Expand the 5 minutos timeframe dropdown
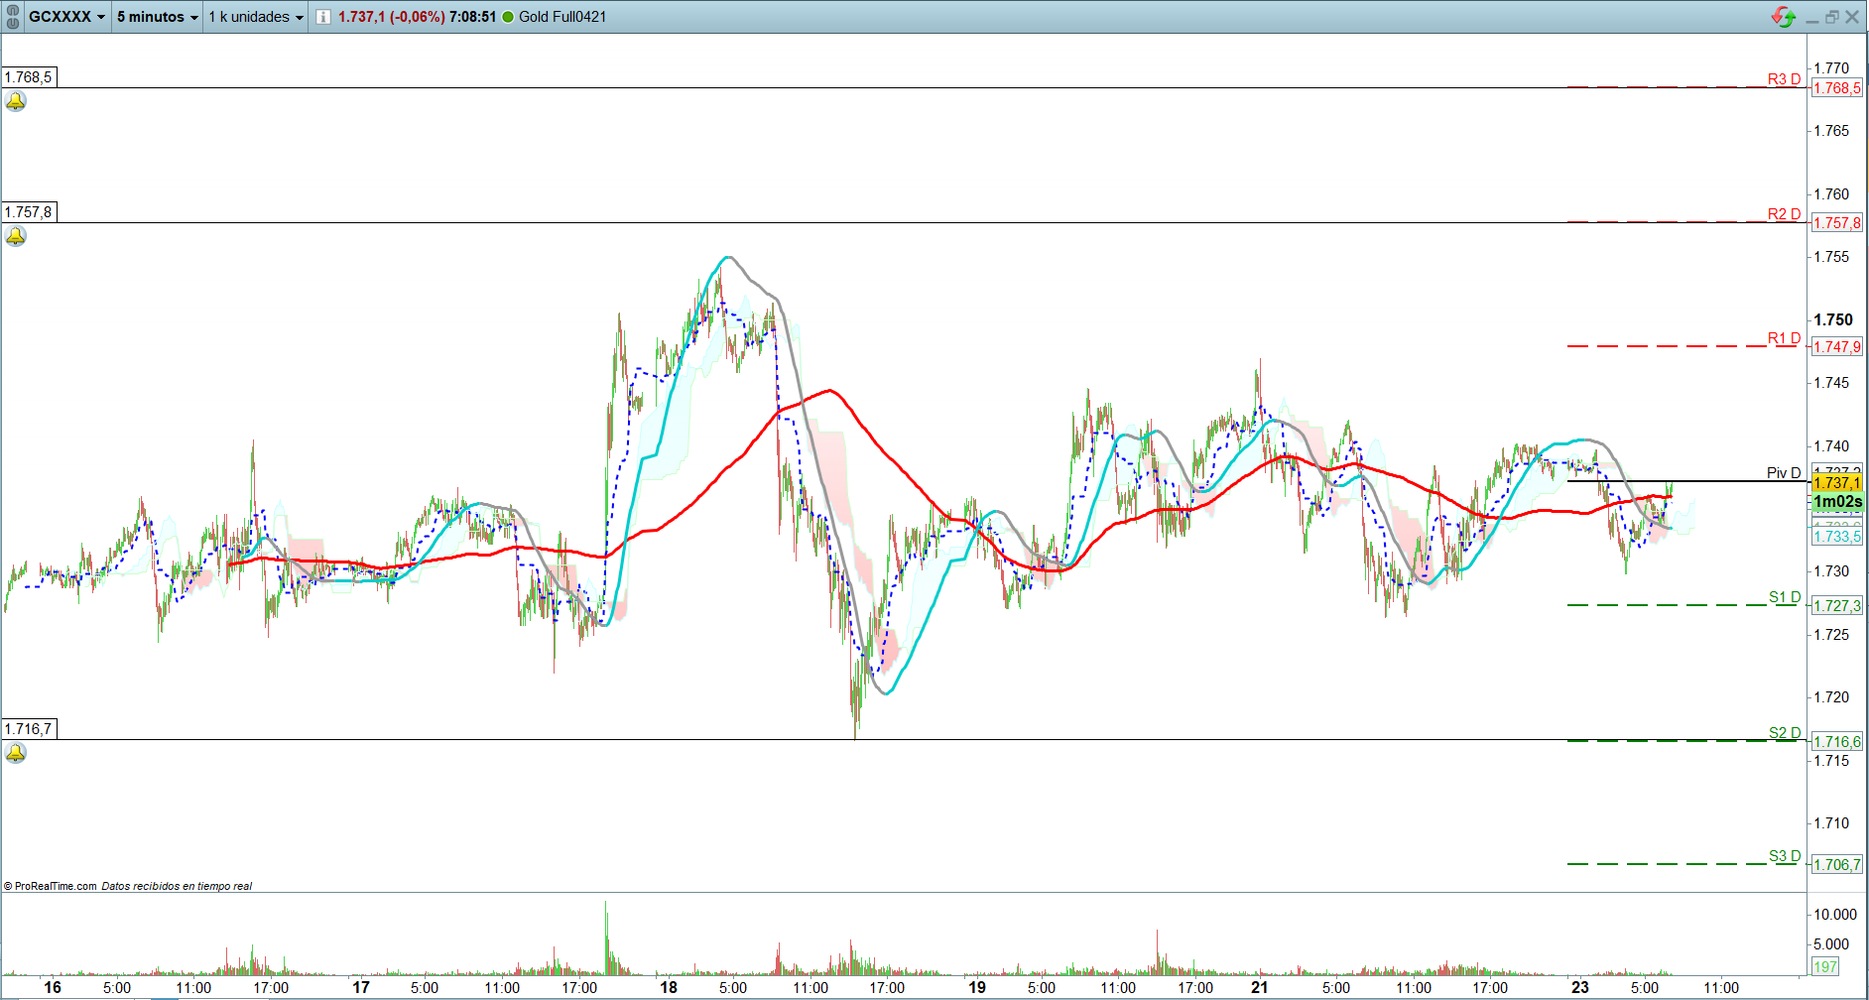This screenshot has height=1000, width=1869. [157, 17]
